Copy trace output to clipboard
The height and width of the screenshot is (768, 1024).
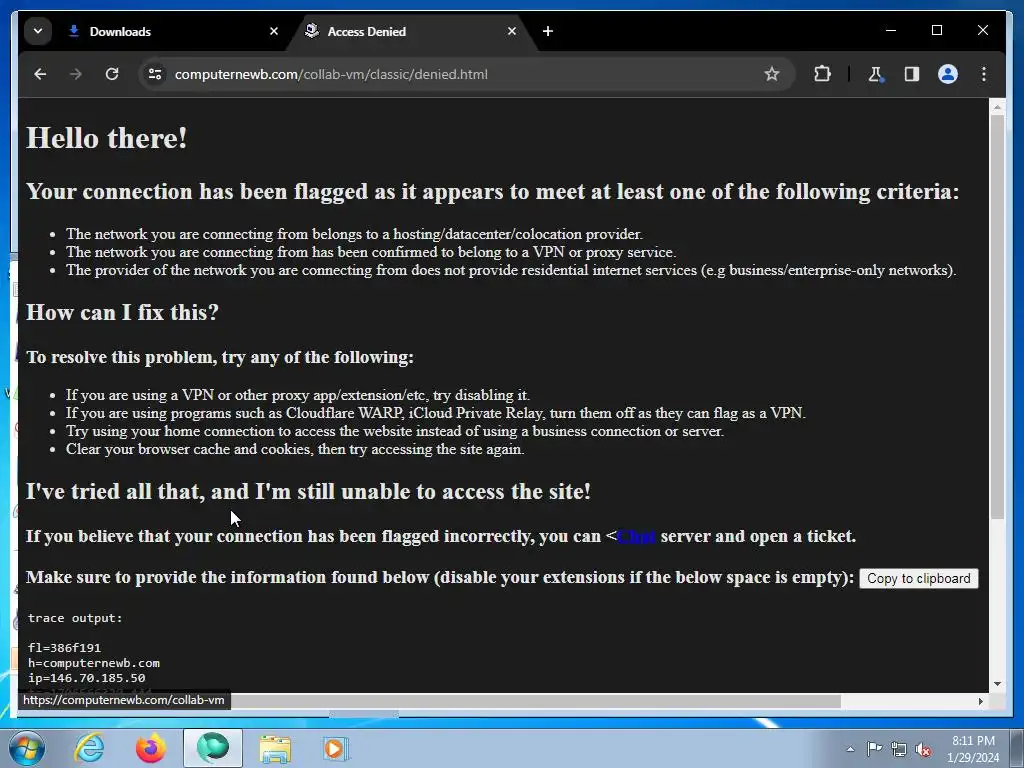point(919,579)
